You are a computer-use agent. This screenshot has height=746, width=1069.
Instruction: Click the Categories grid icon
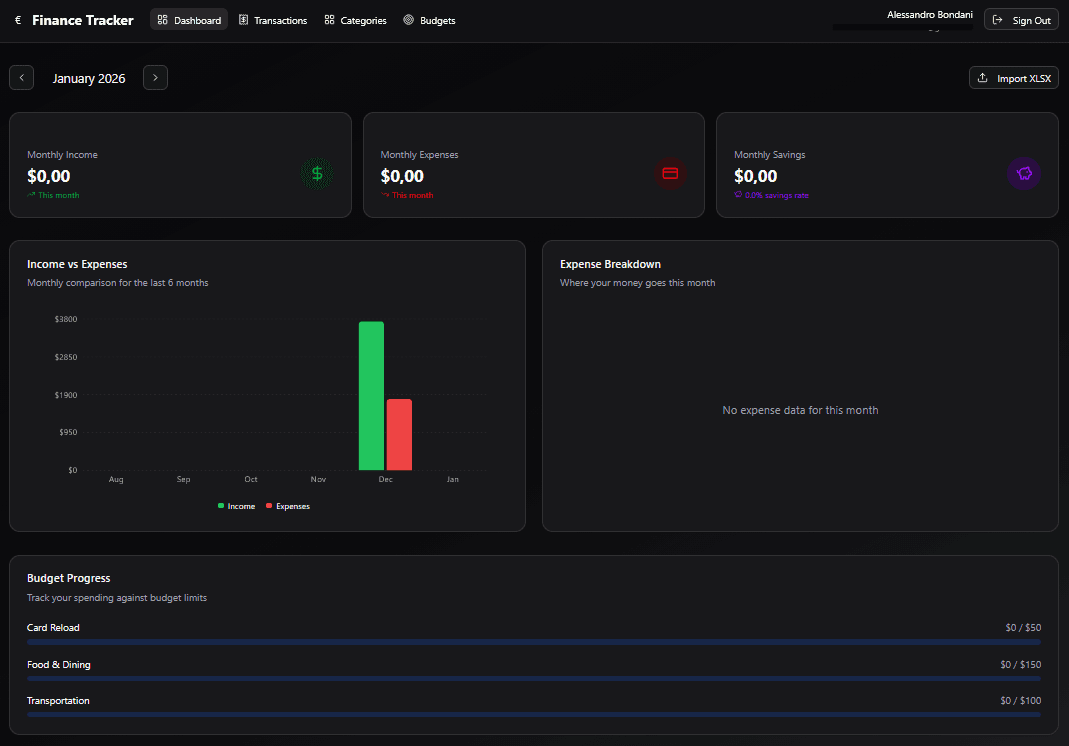(x=329, y=19)
